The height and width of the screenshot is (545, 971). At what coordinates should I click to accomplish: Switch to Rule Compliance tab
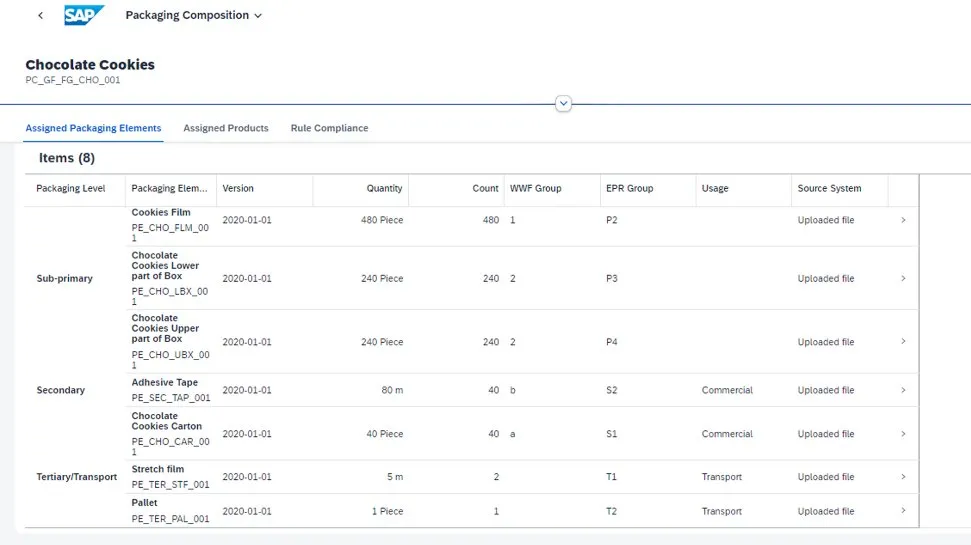point(329,128)
